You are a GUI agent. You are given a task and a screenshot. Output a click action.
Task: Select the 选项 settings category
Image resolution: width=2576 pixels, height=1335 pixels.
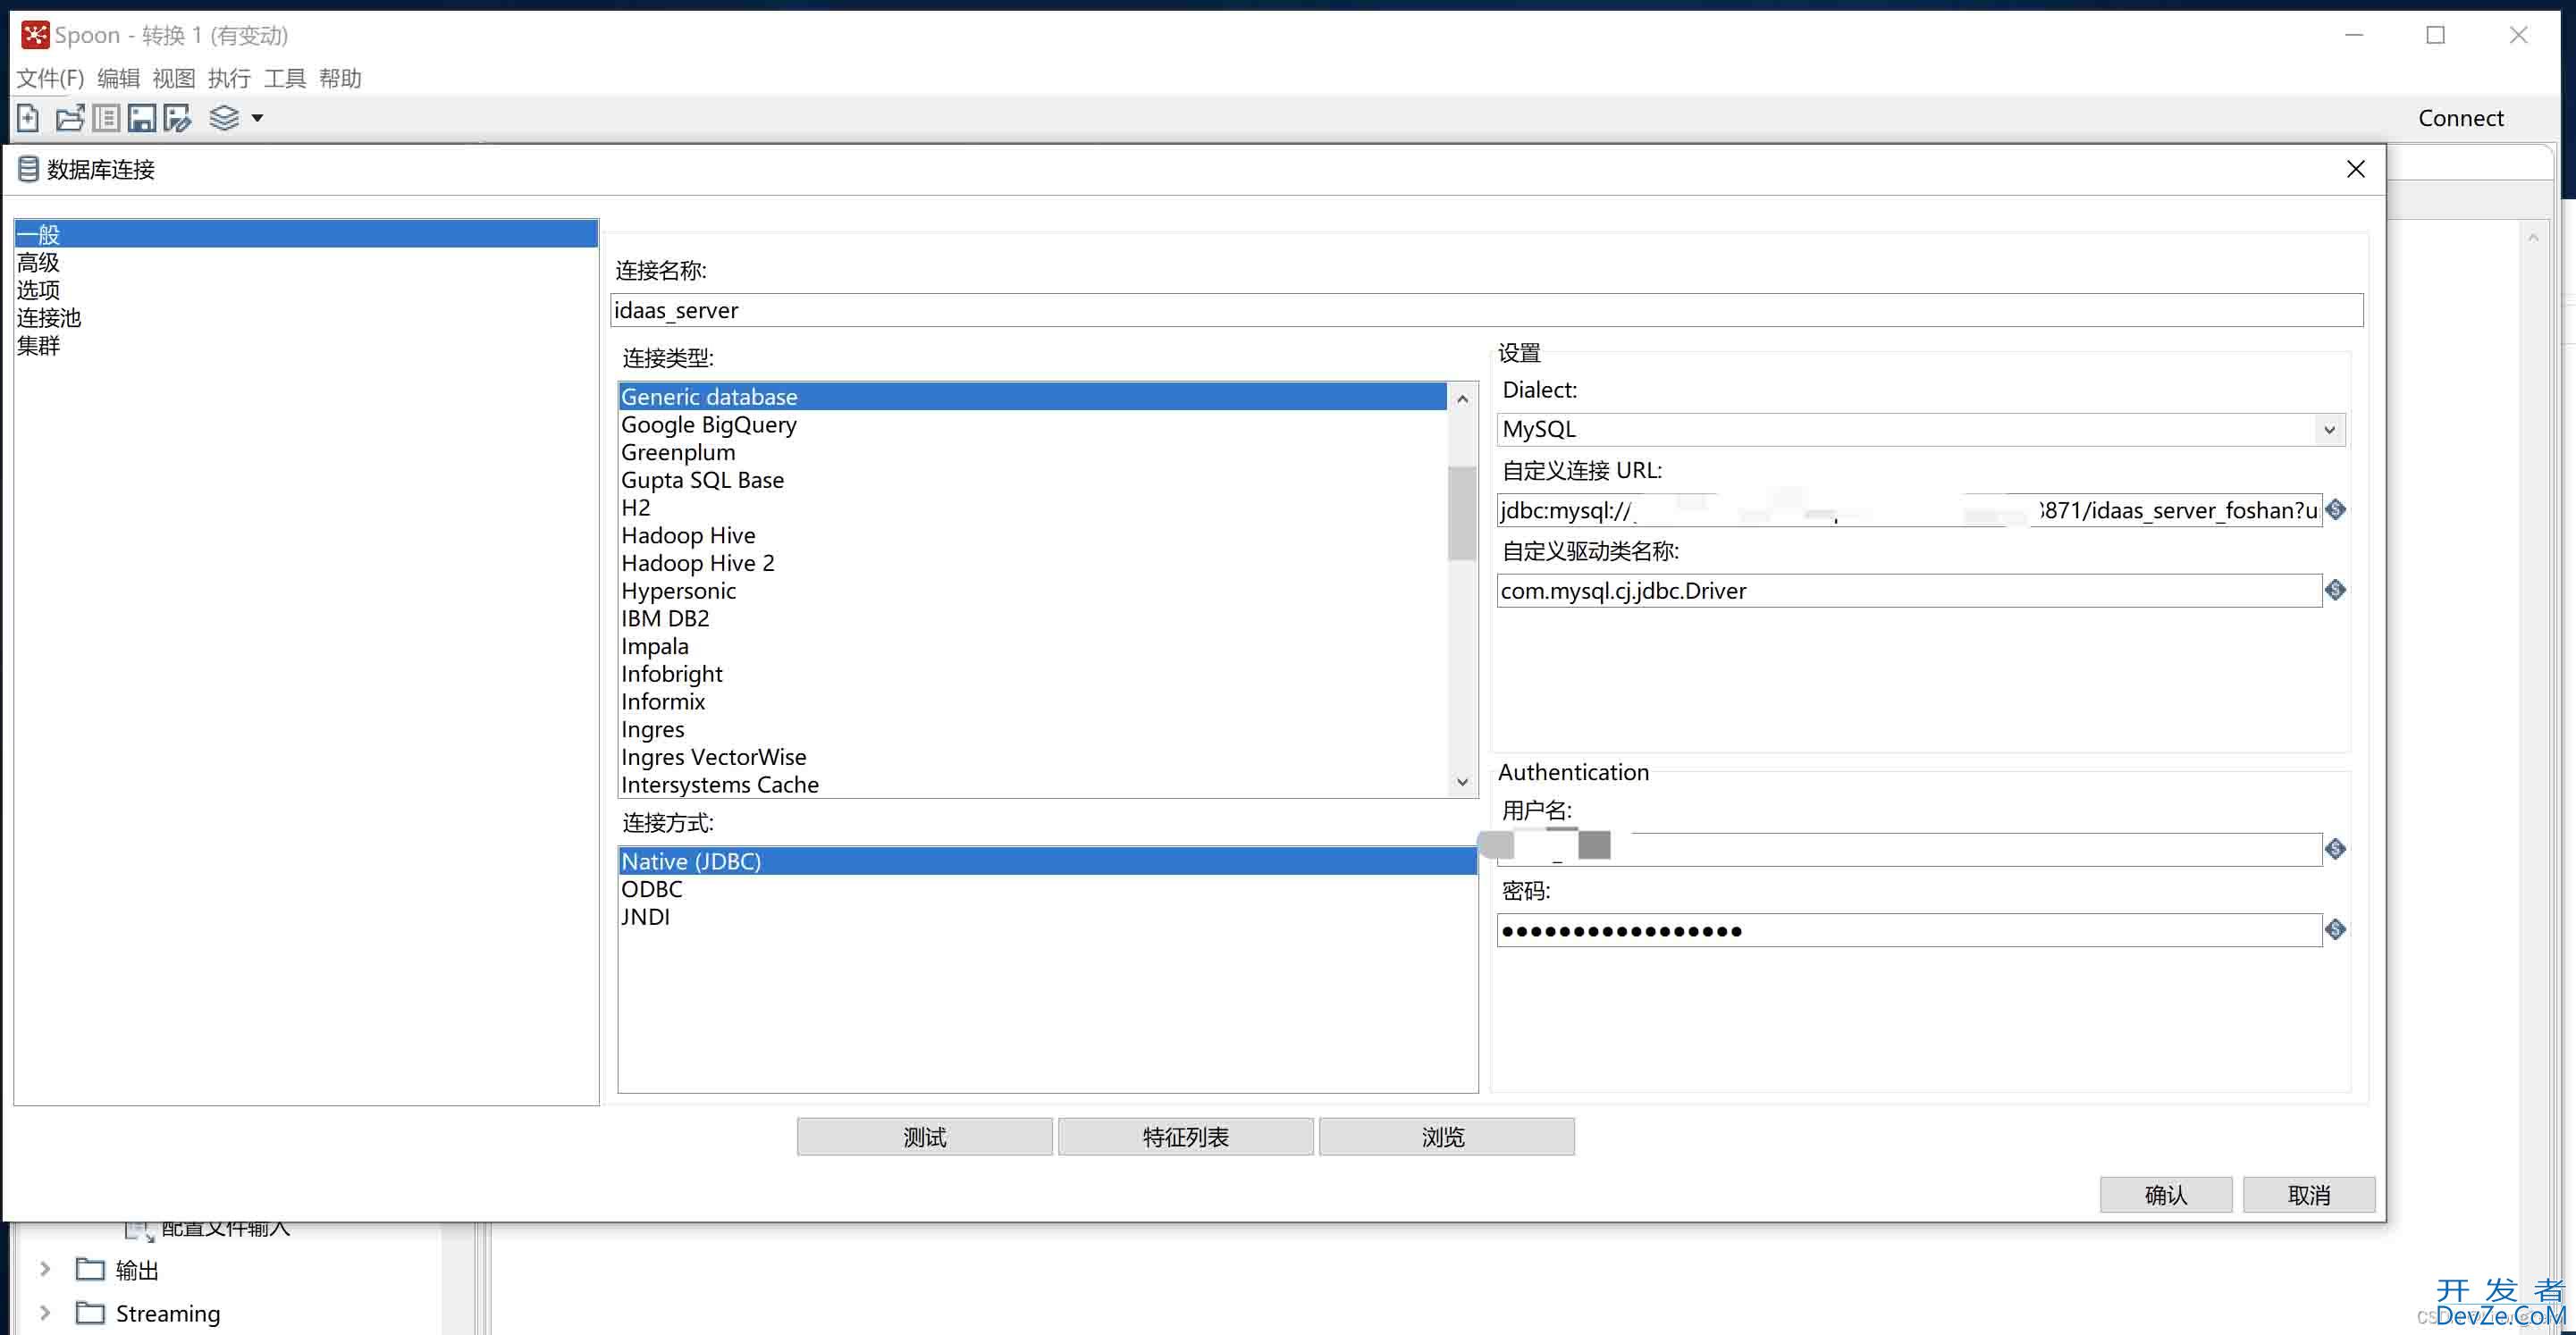click(306, 290)
